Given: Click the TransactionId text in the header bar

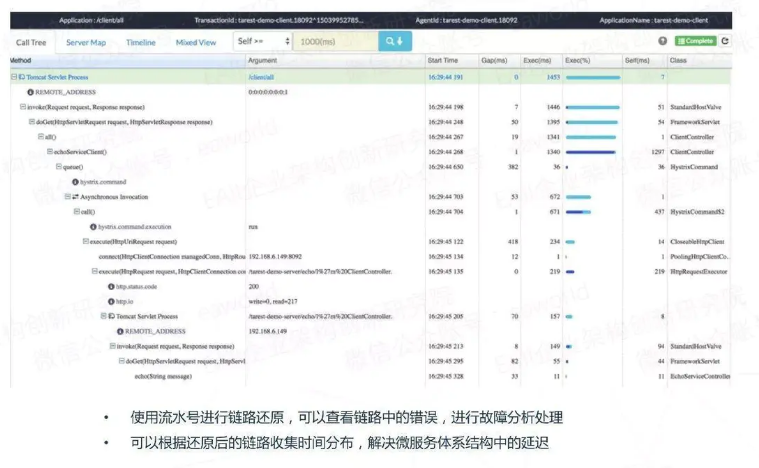Looking at the screenshot, I should coord(279,20).
